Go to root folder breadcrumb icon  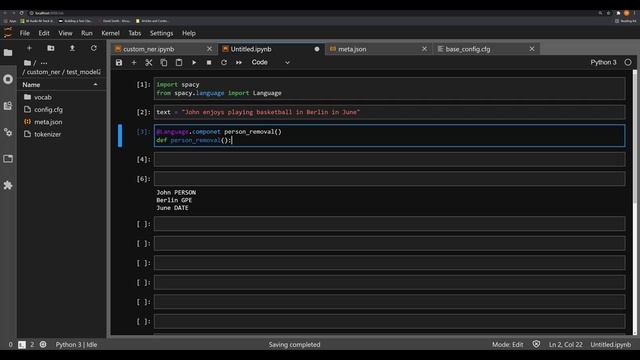coord(27,63)
